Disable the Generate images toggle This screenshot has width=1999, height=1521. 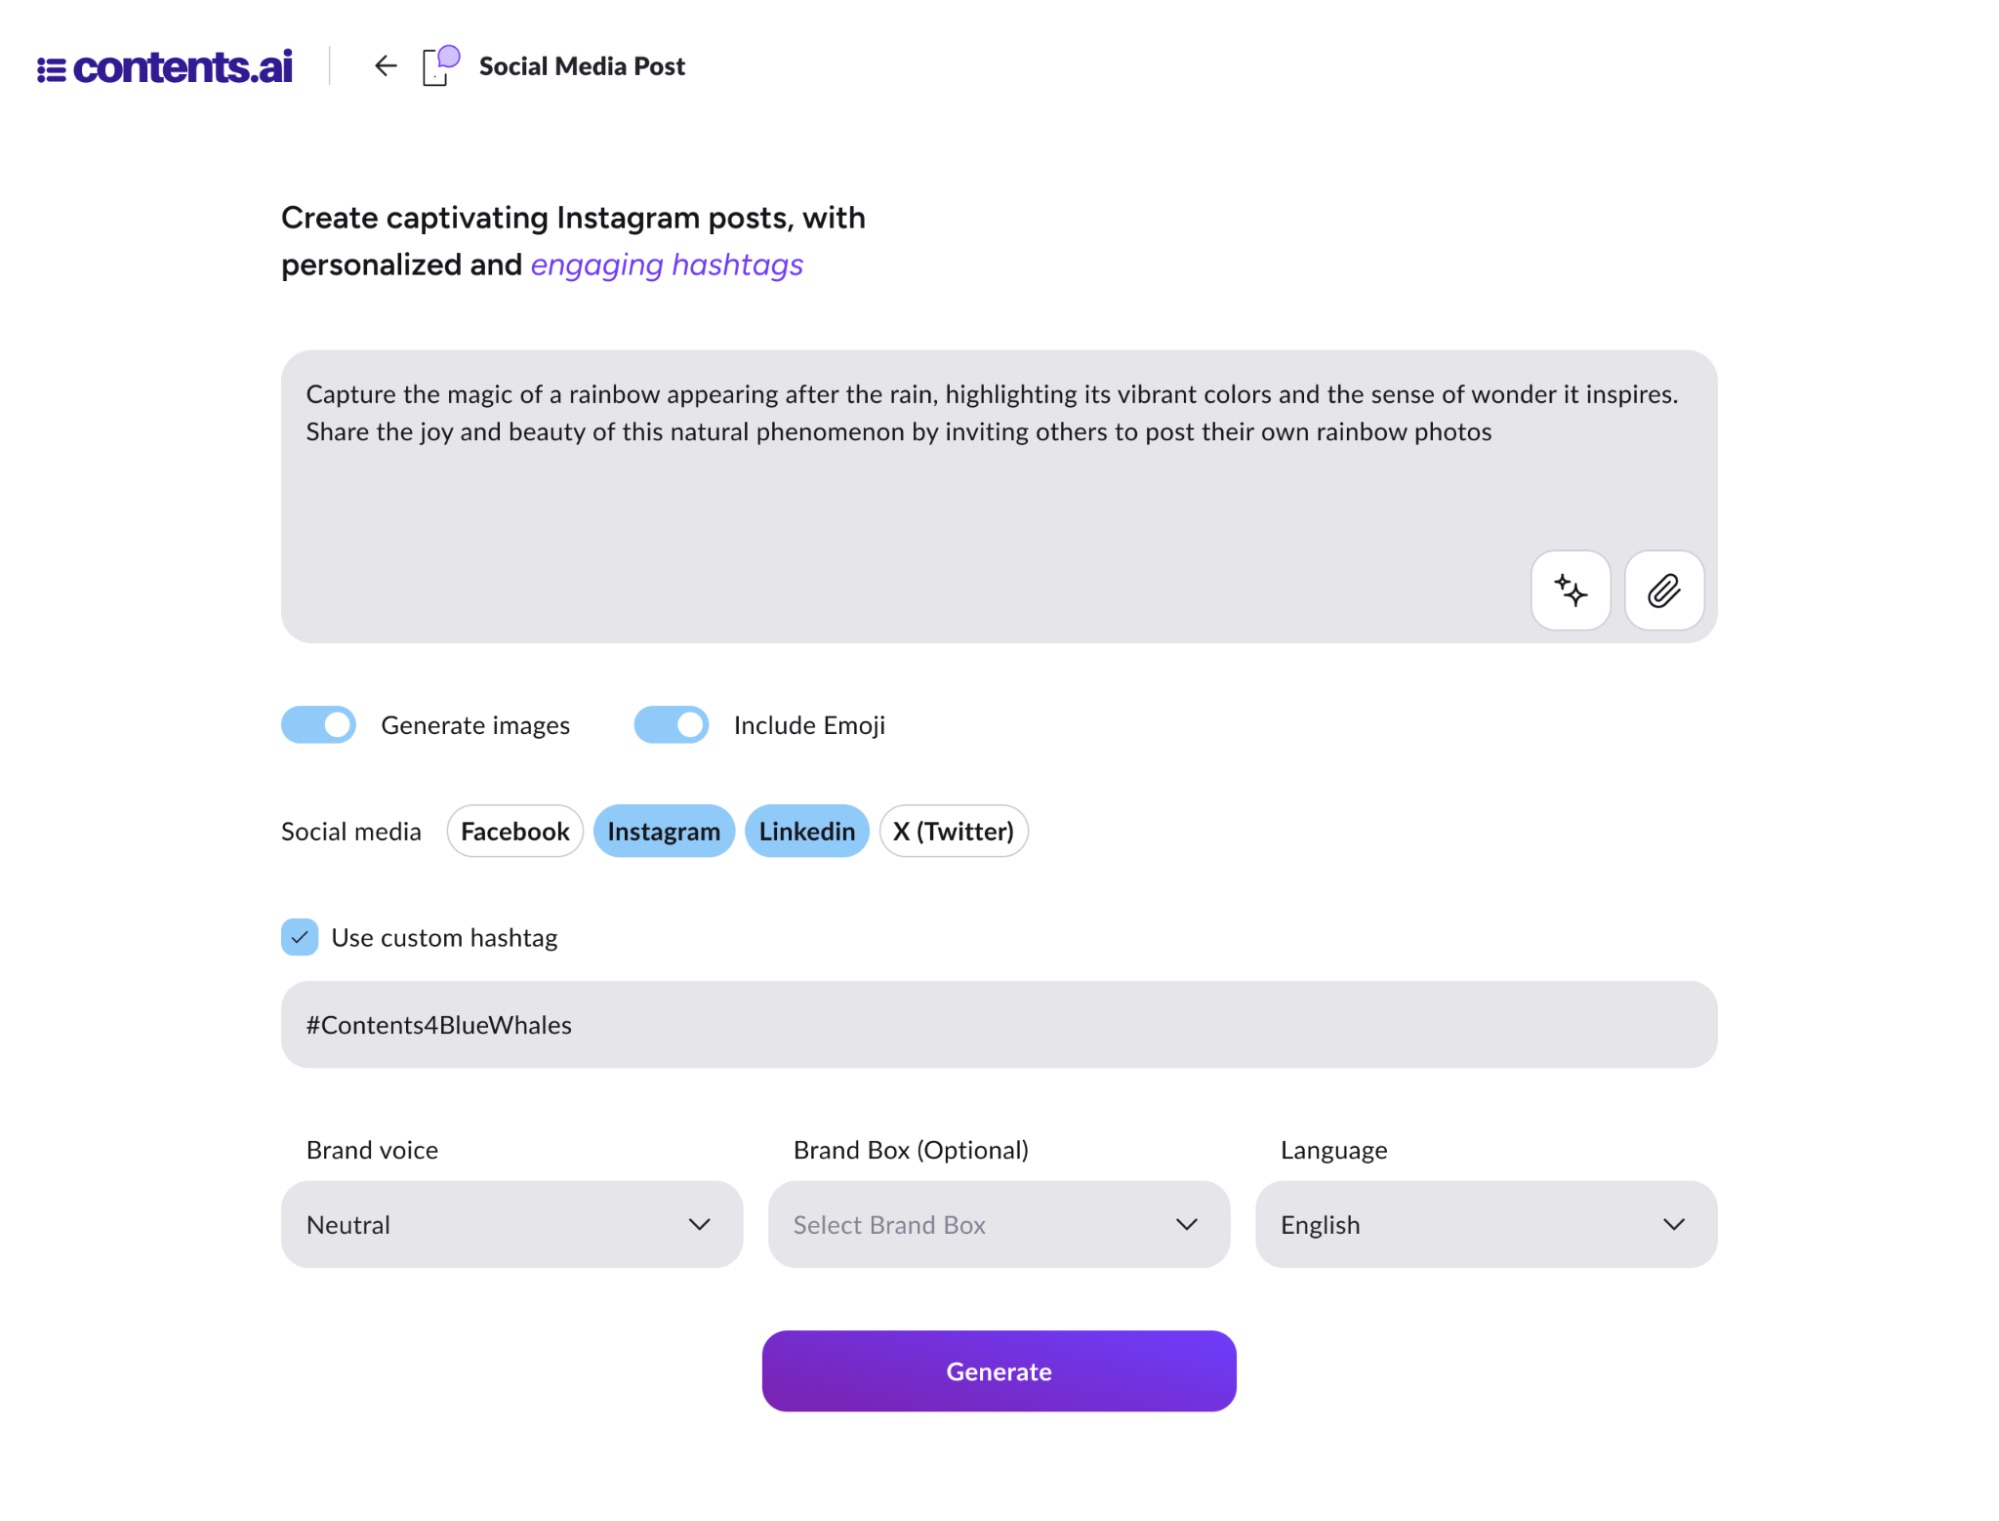316,724
